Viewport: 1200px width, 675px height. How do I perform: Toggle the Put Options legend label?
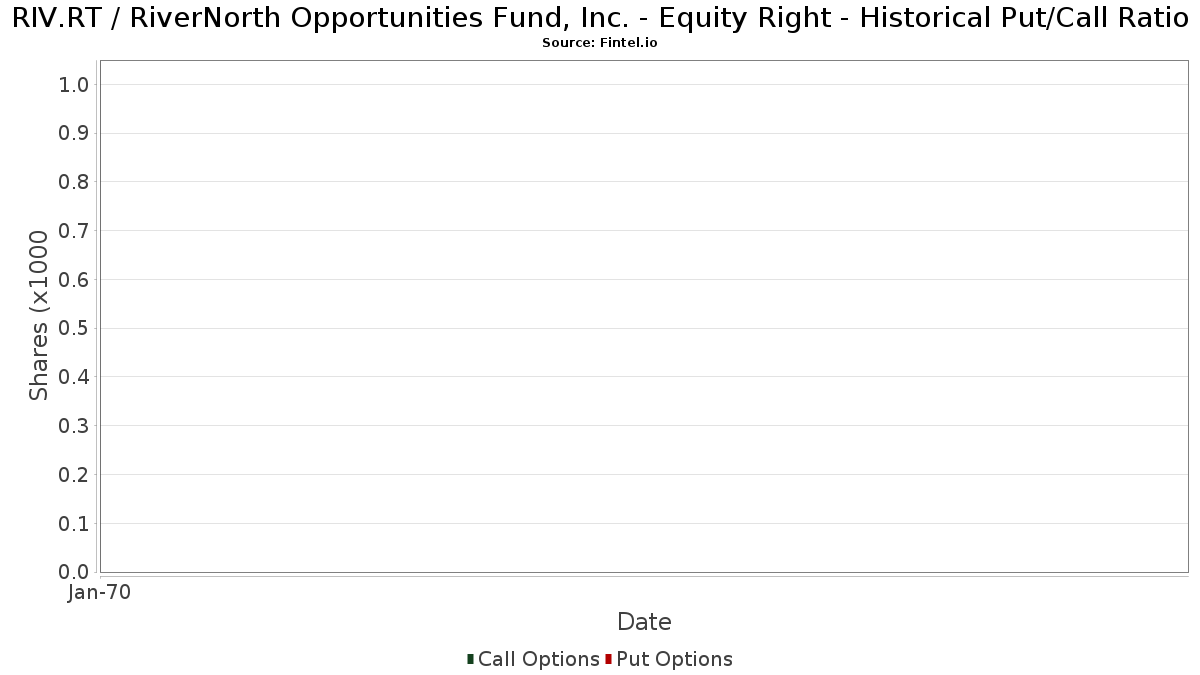(x=674, y=659)
